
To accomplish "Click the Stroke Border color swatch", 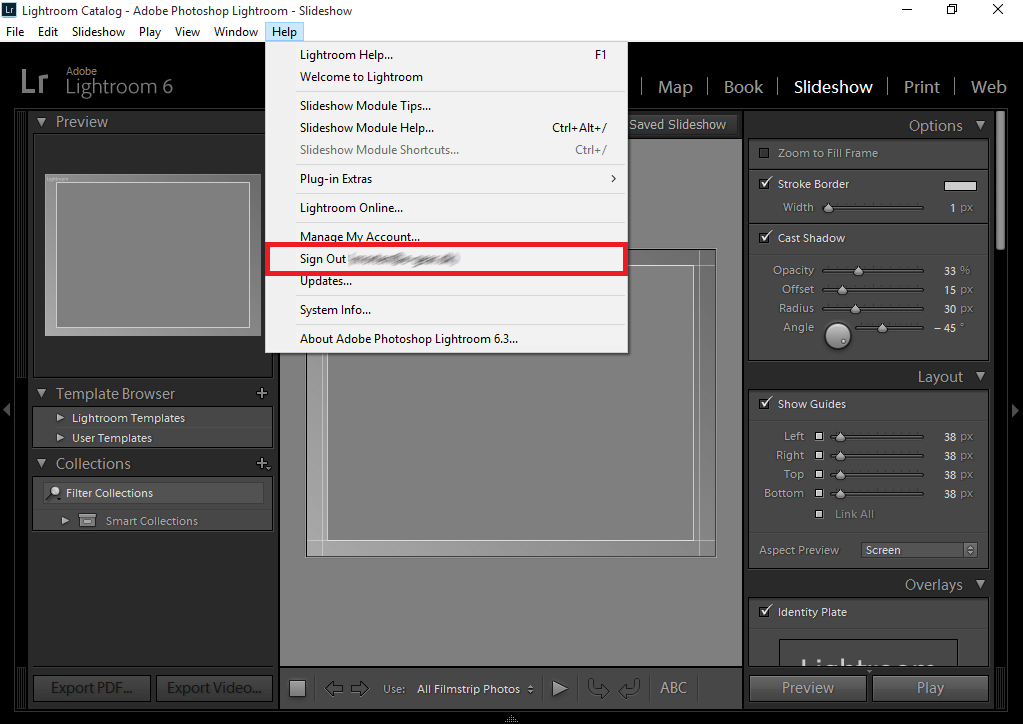I will pos(960,185).
